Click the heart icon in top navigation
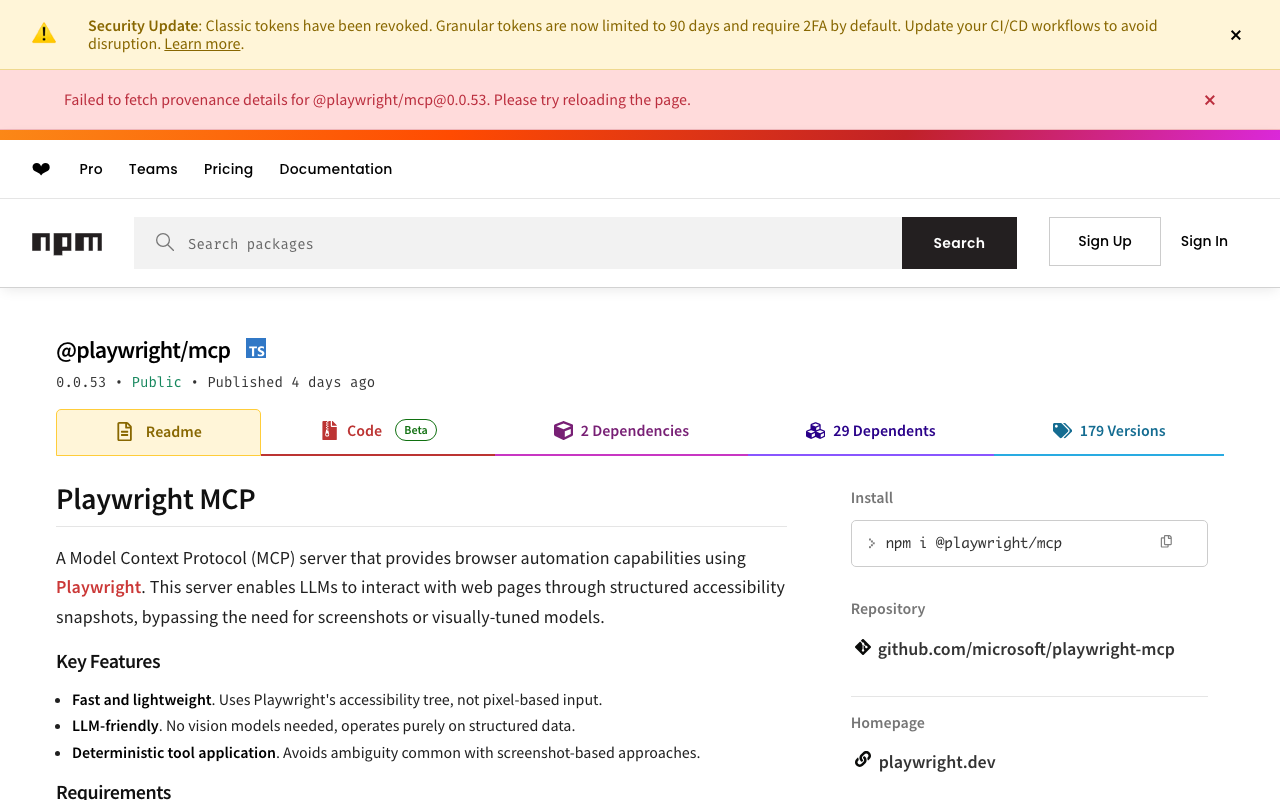Image resolution: width=1280 pixels, height=800 pixels. pyautogui.click(x=41, y=169)
